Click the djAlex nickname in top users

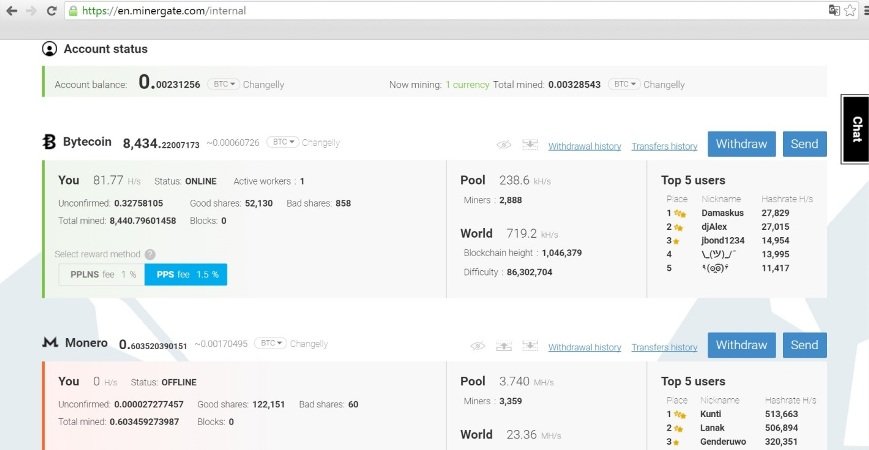[x=714, y=227]
